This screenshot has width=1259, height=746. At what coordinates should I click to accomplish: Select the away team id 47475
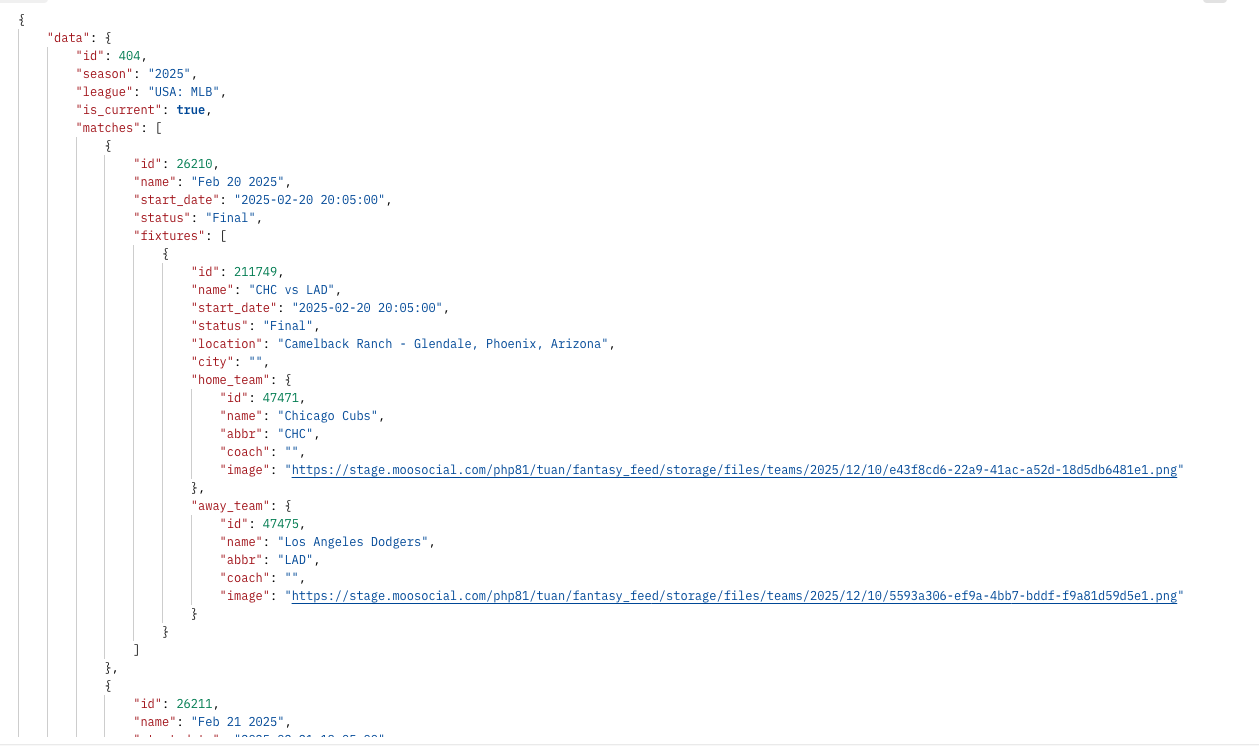(281, 524)
